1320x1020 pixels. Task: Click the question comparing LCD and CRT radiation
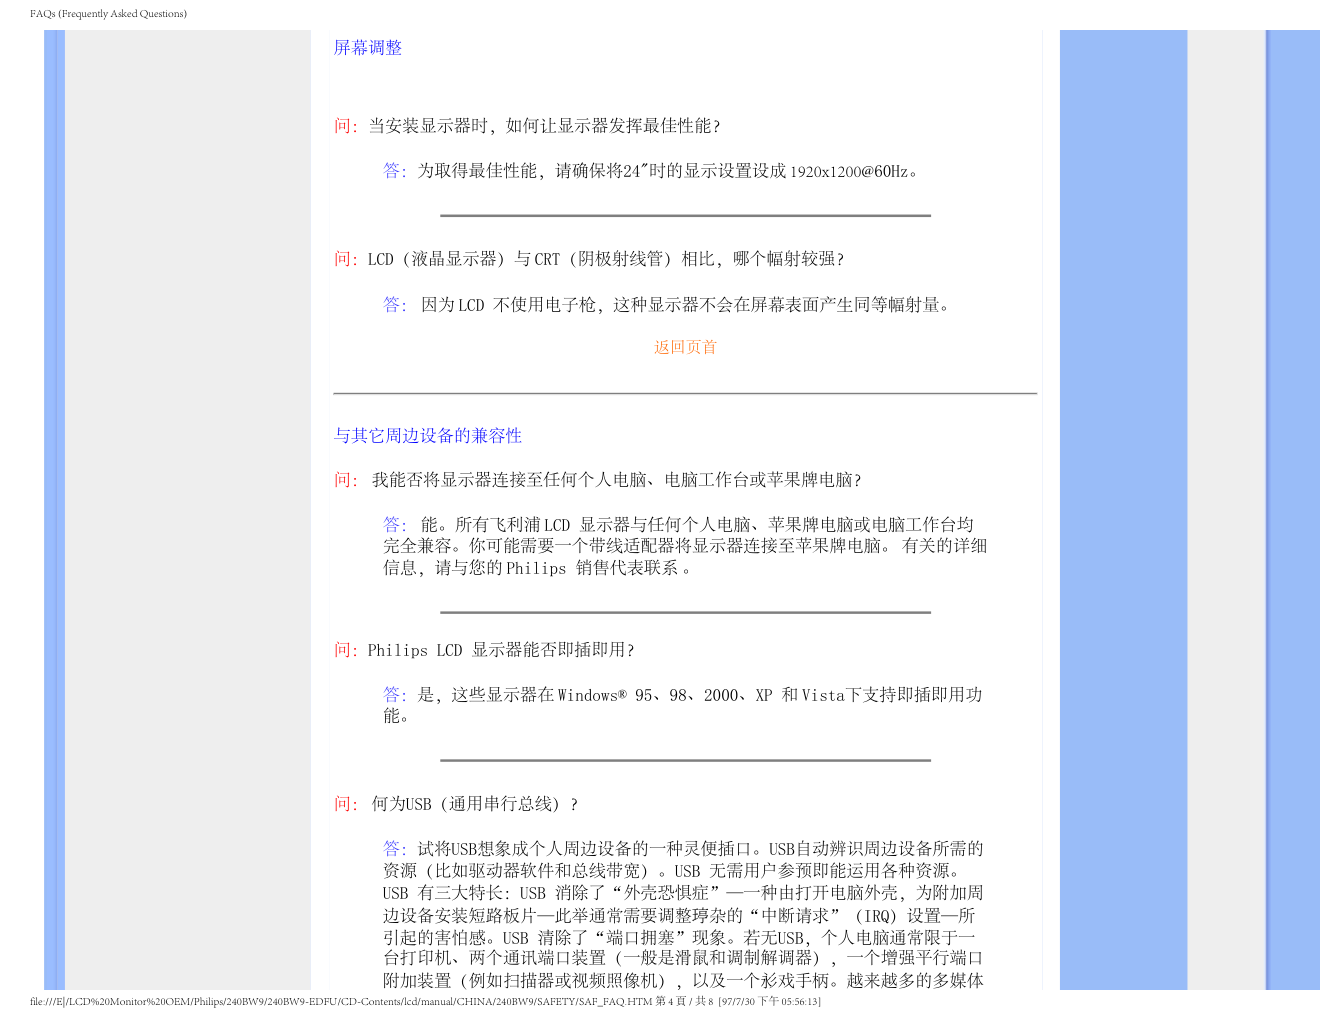click(606, 259)
